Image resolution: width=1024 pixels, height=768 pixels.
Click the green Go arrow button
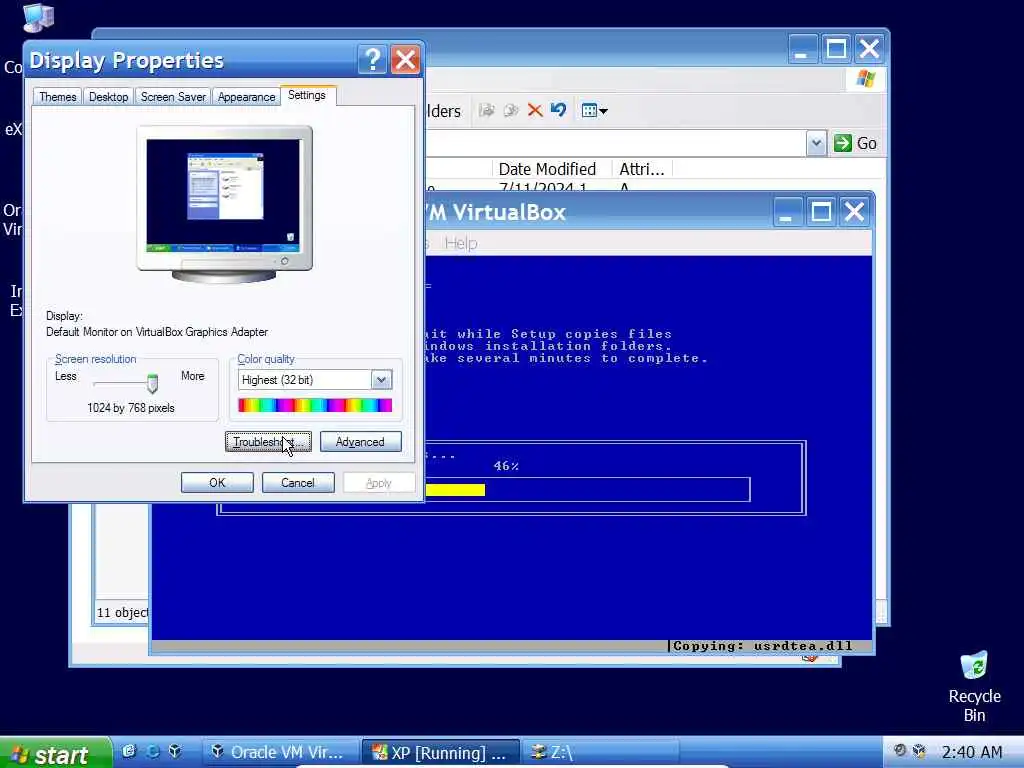tap(856, 143)
